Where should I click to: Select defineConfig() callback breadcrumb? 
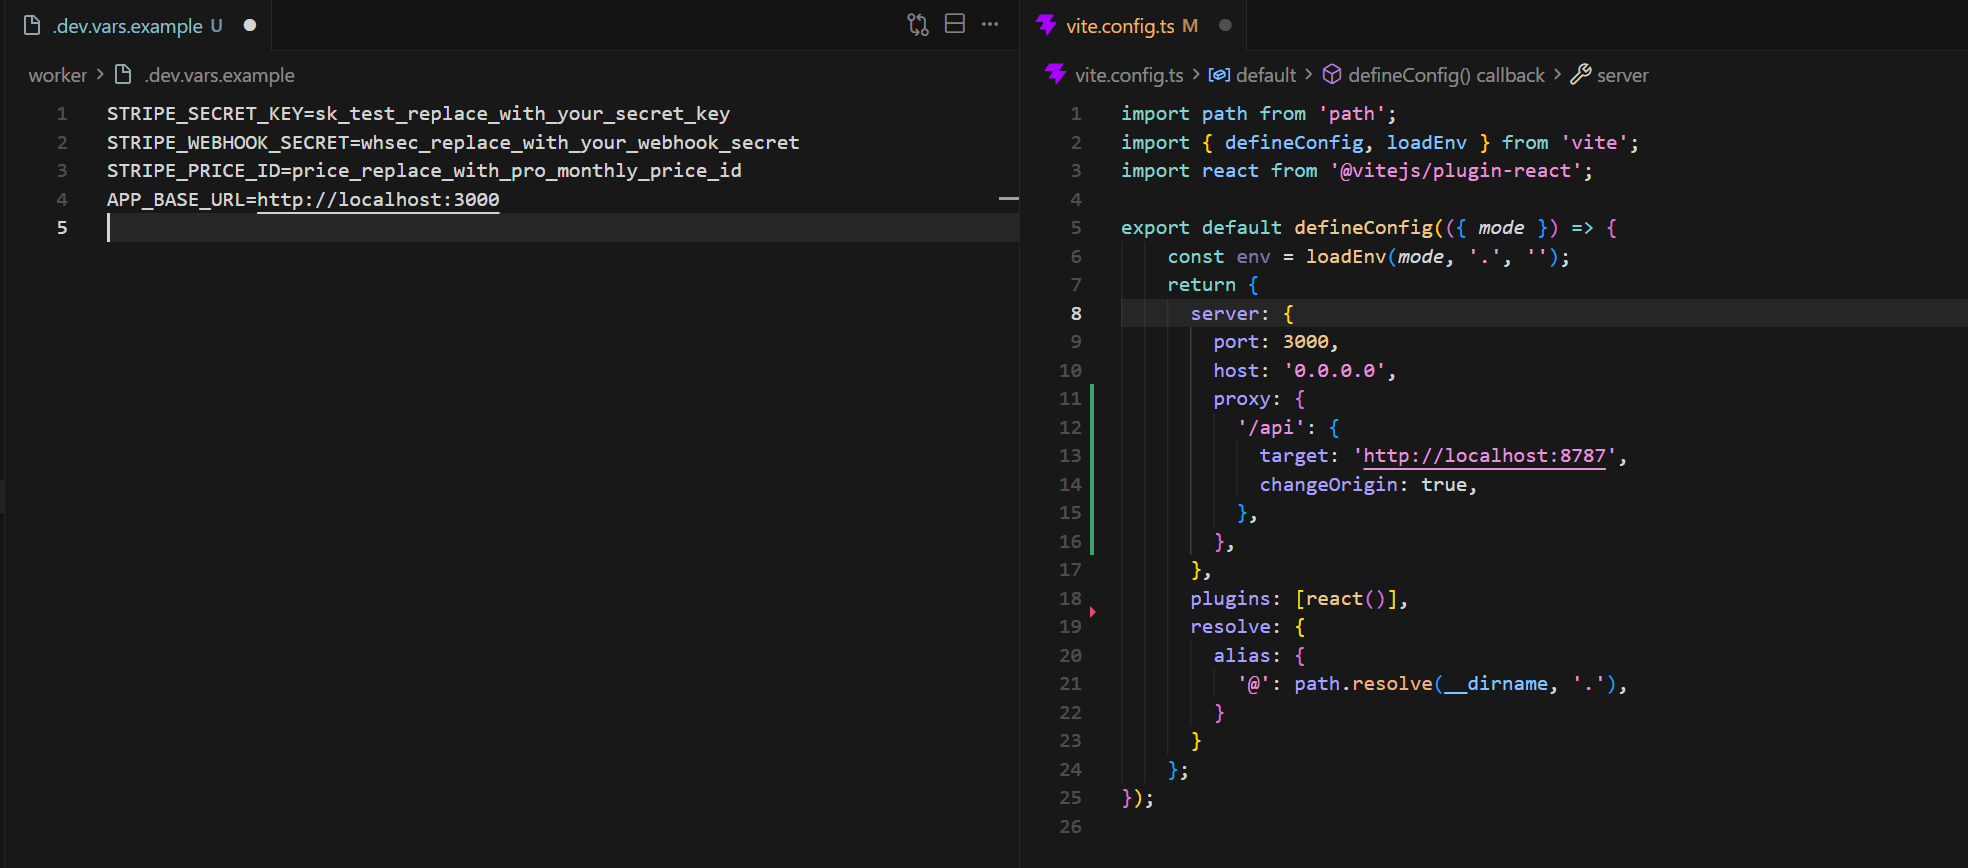tap(1446, 75)
